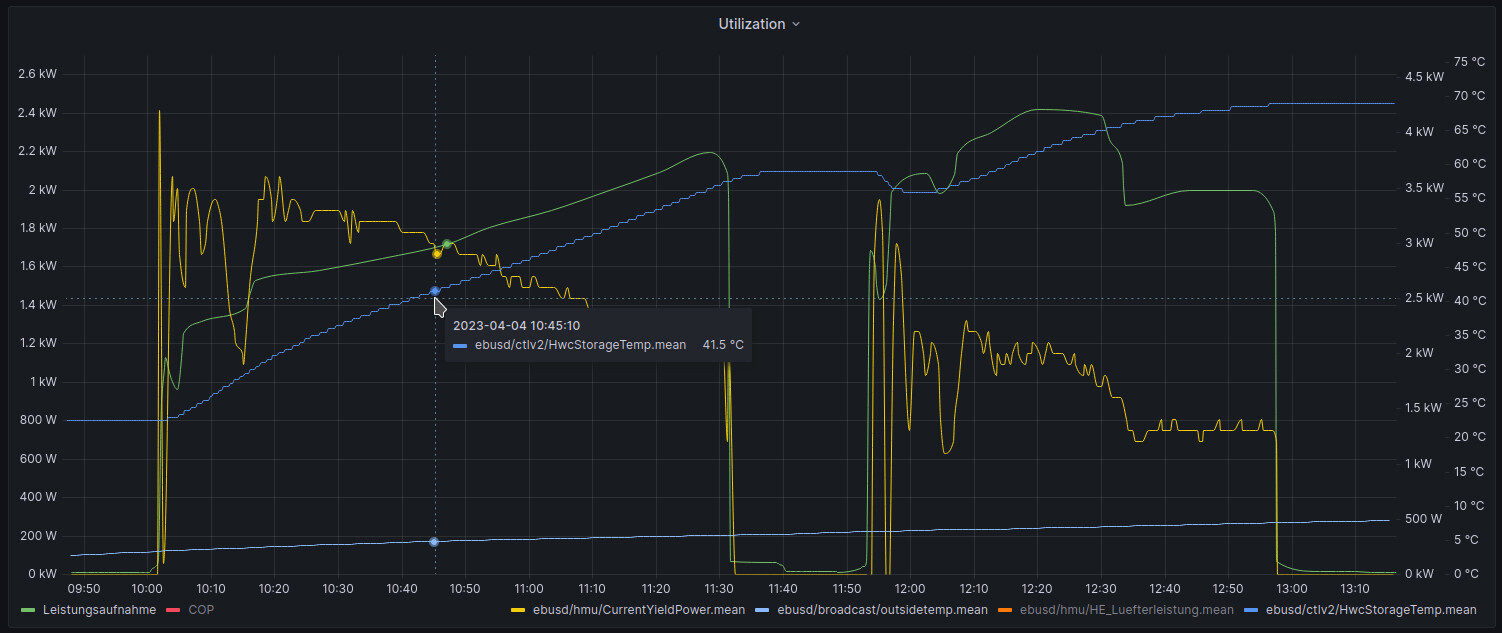Click the blue HwcStorageTemp hover data point
Viewport: 1502px width, 633px height.
435,291
